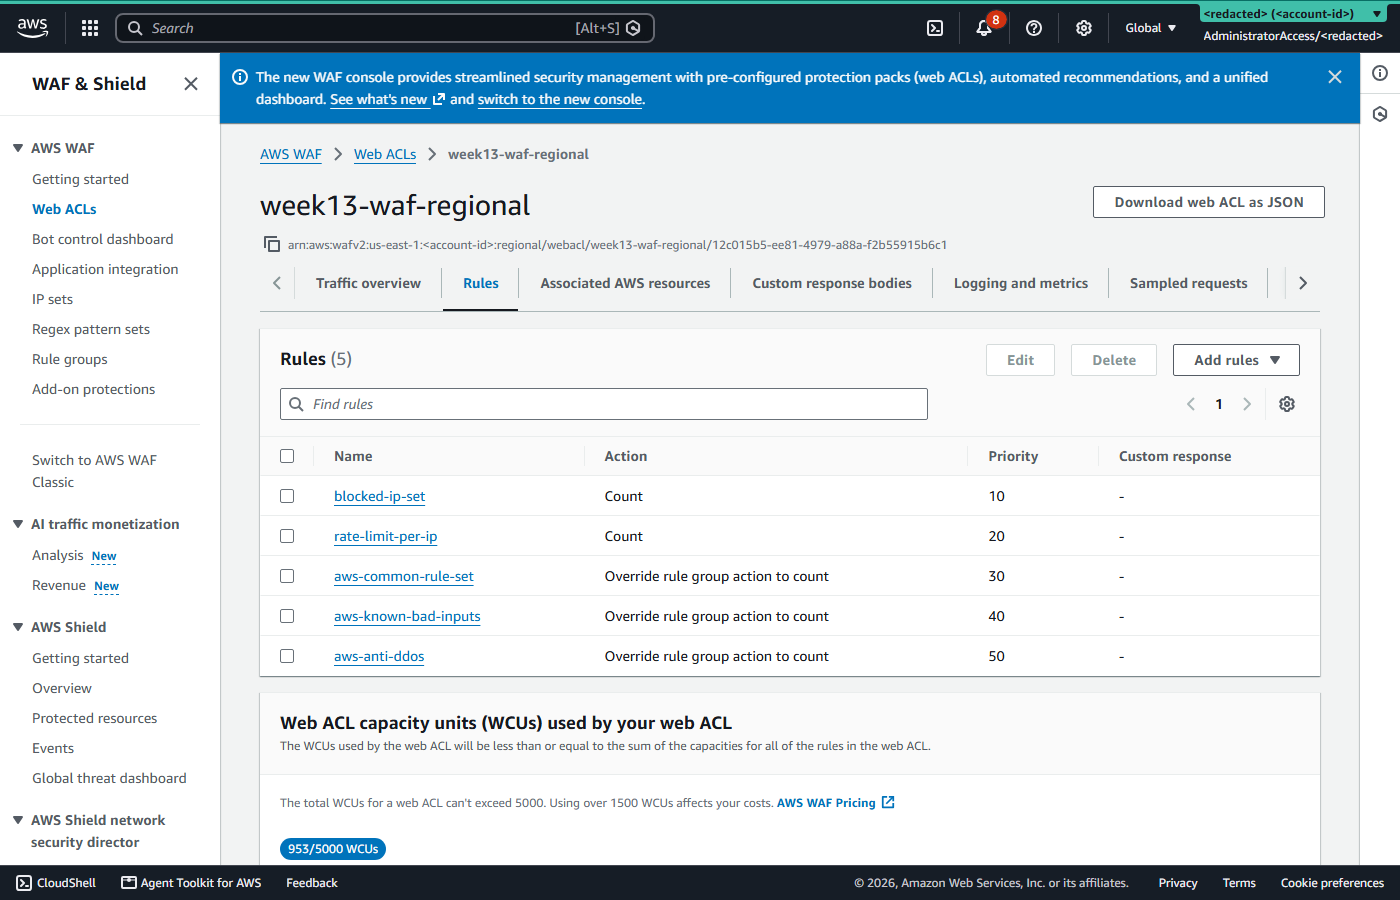Go to Web ACLs breadcrumb

385,154
